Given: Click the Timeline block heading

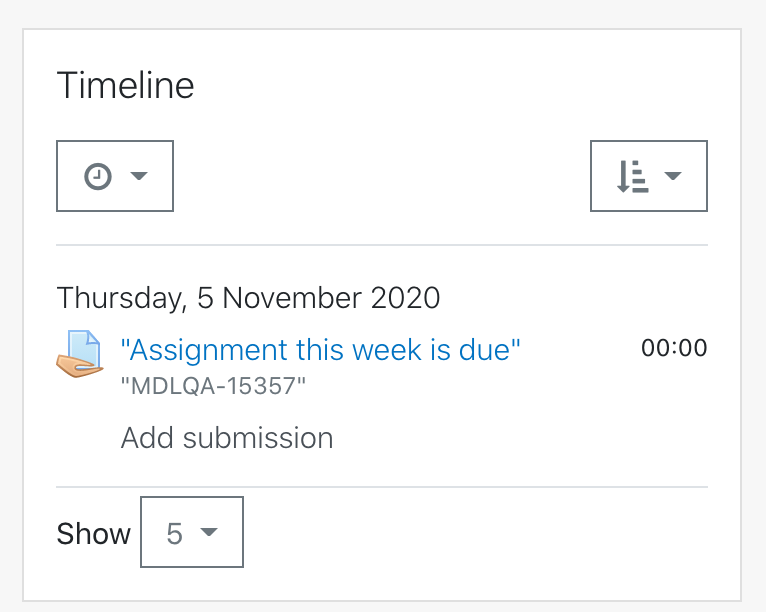Looking at the screenshot, I should point(126,85).
